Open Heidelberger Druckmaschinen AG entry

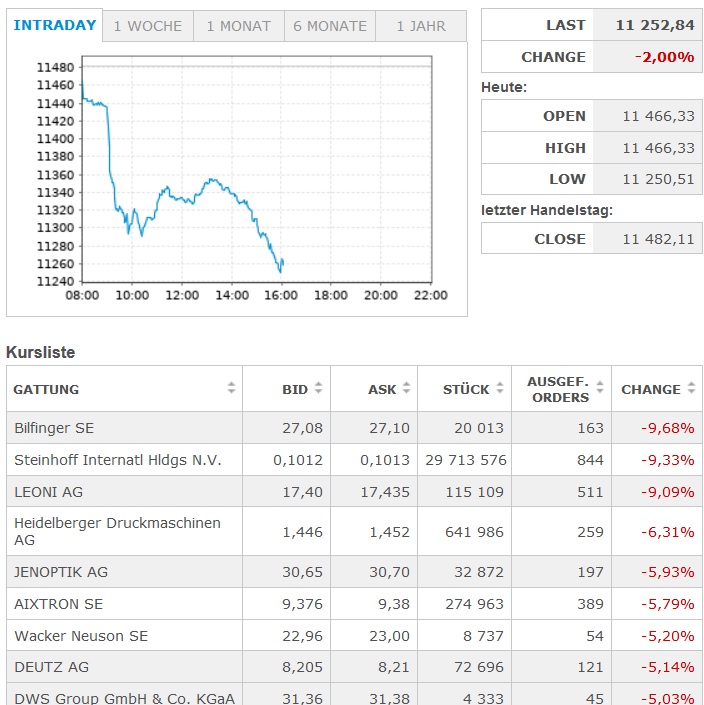click(x=117, y=531)
